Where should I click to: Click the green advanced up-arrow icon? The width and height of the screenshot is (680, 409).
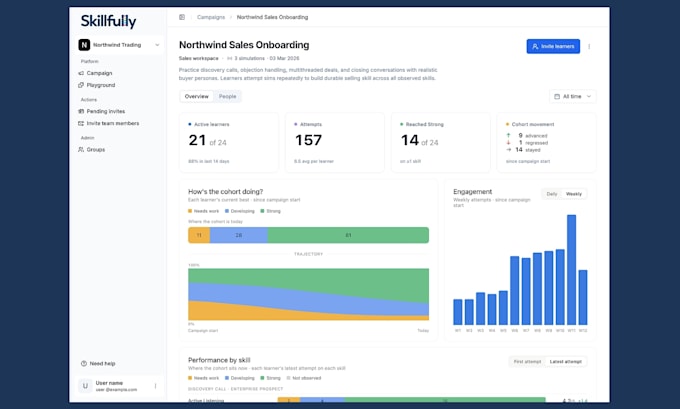pyautogui.click(x=508, y=136)
